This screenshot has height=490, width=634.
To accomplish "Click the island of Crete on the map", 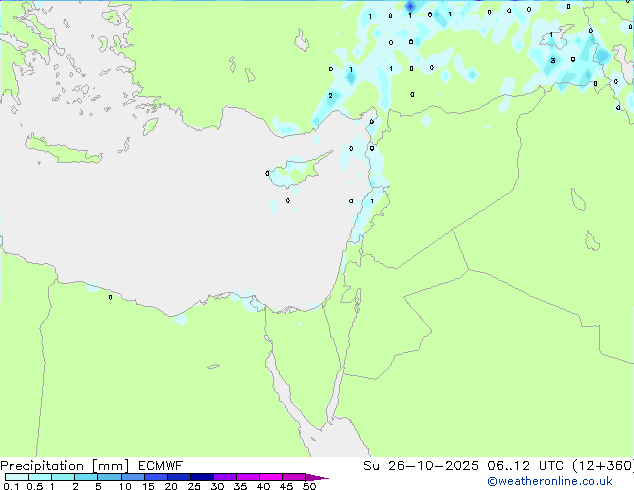I will (x=63, y=150).
